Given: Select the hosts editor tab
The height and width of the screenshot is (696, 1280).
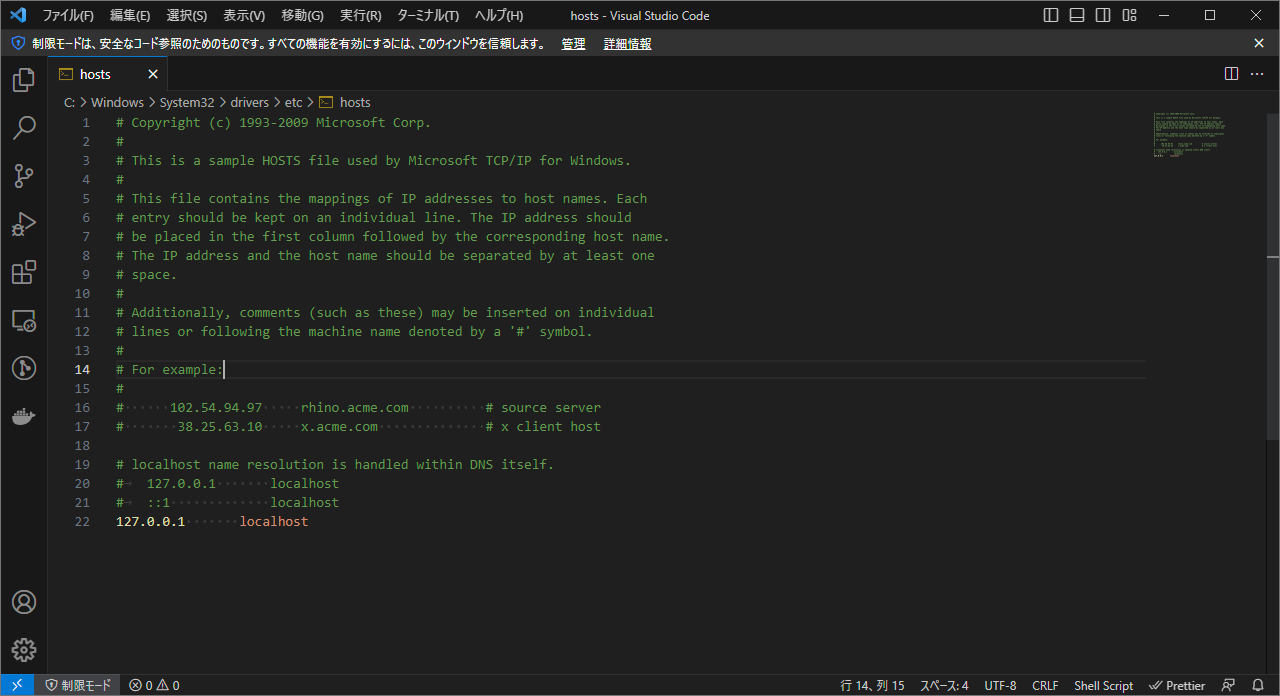Looking at the screenshot, I should [95, 73].
